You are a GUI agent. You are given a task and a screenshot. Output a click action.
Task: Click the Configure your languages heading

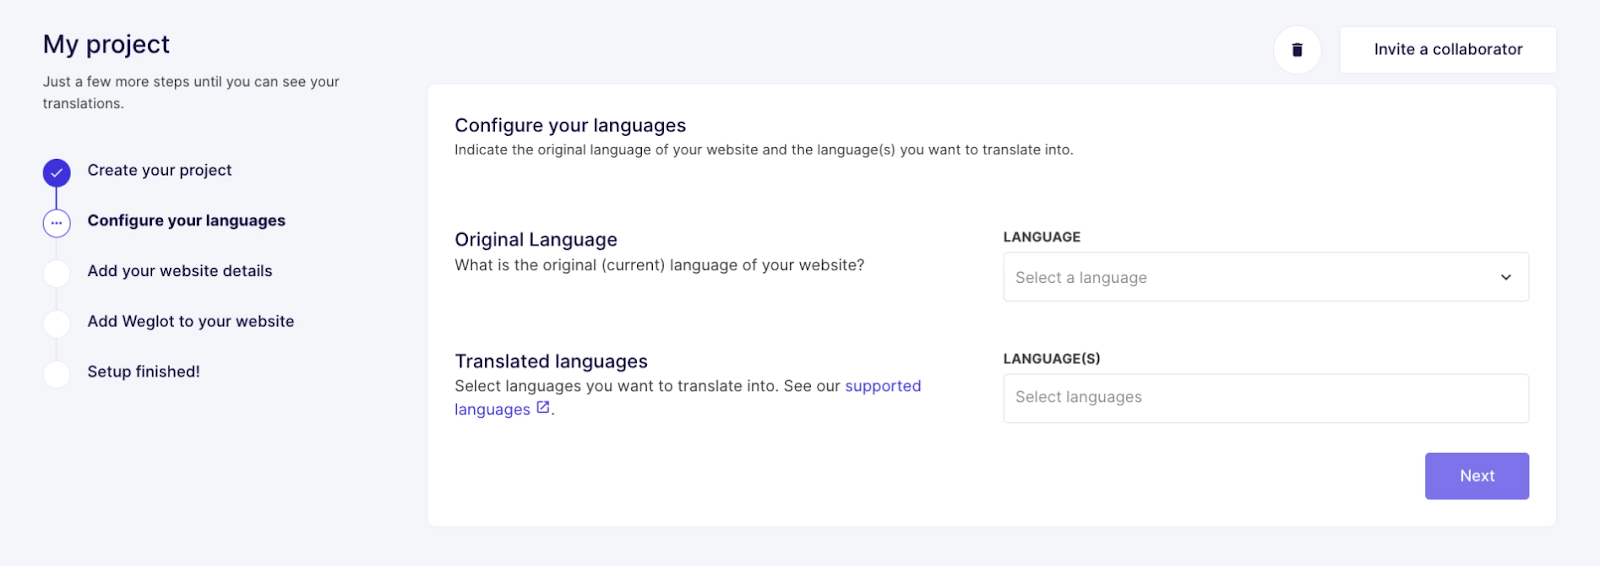pyautogui.click(x=570, y=126)
